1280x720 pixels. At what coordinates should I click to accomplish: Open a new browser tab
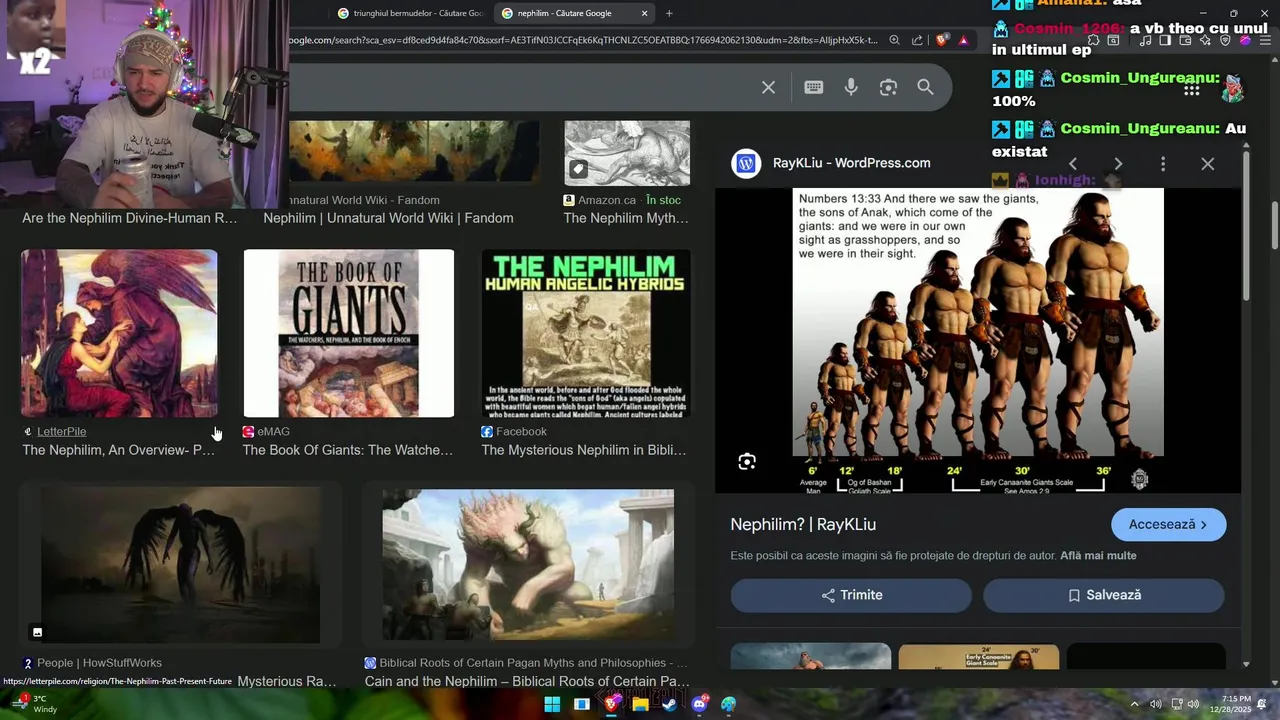(x=669, y=14)
